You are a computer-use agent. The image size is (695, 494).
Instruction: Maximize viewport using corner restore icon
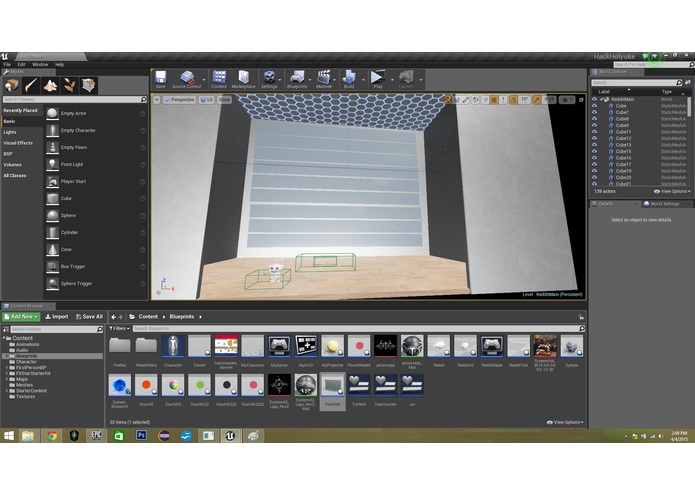[x=581, y=100]
